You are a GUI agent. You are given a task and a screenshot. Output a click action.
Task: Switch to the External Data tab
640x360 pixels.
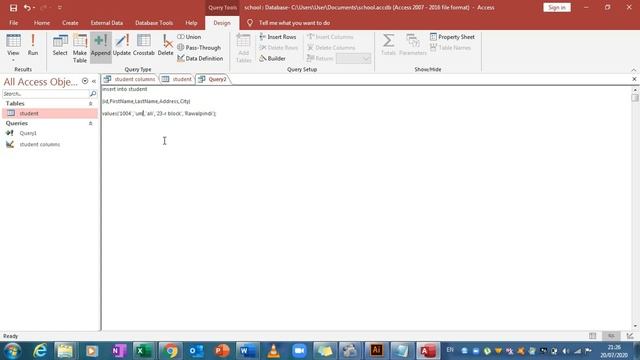click(x=107, y=23)
